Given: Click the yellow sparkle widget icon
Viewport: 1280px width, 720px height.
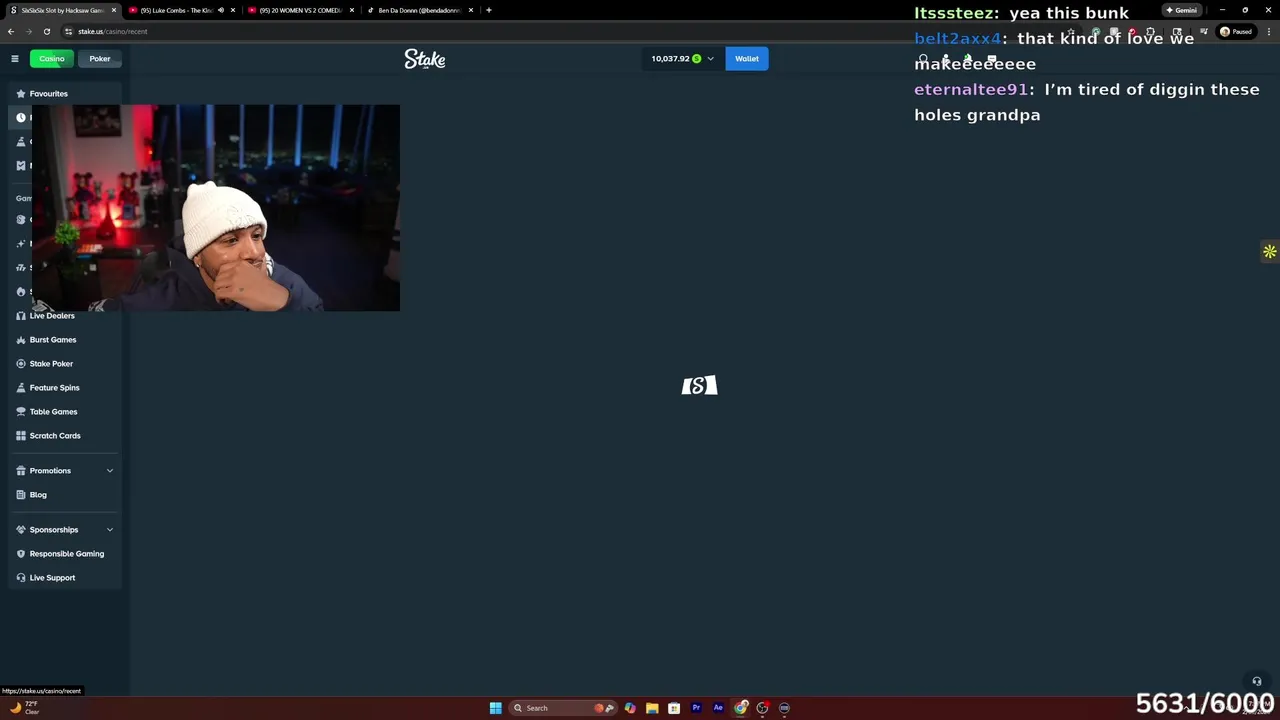Looking at the screenshot, I should pyautogui.click(x=1269, y=252).
